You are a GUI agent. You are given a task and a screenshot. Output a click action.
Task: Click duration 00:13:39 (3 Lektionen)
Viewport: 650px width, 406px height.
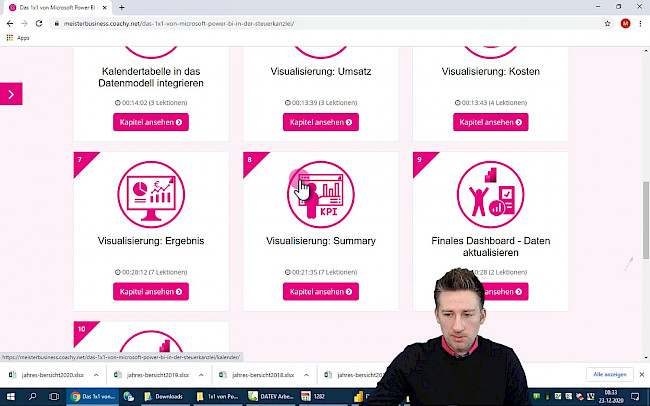320,102
